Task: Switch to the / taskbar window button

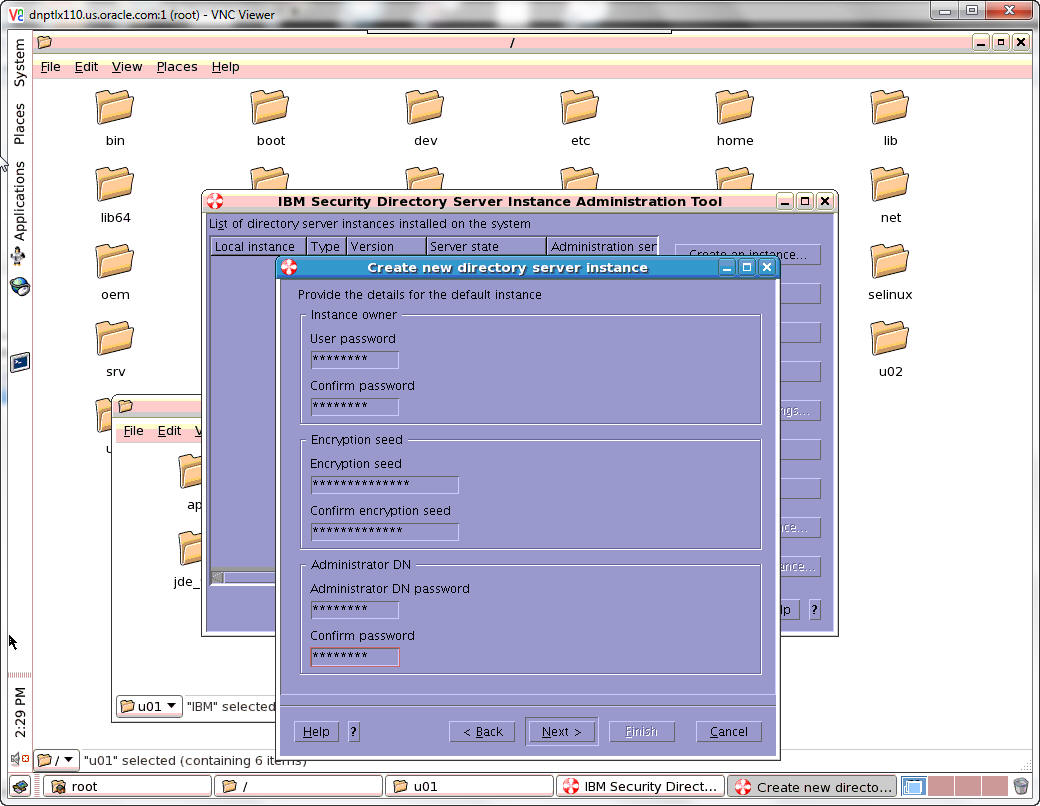Action: coord(298,787)
